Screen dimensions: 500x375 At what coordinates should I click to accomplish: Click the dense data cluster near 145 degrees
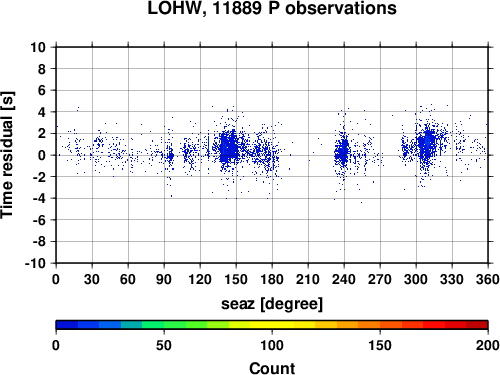[x=229, y=147]
